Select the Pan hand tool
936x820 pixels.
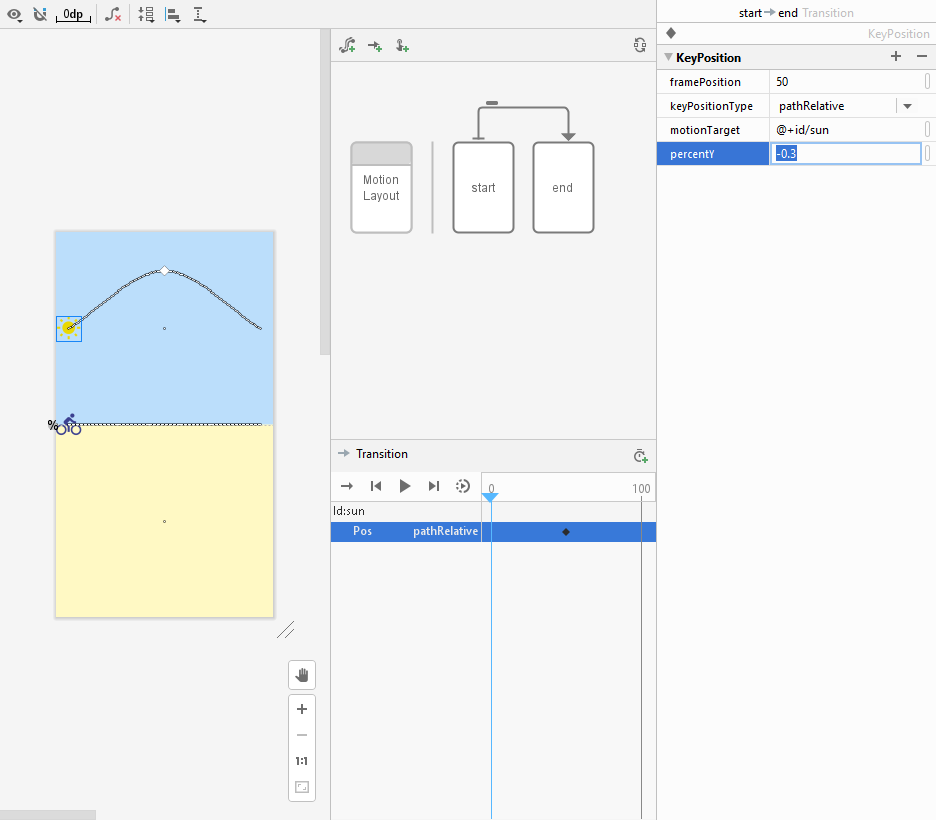pyautogui.click(x=301, y=675)
